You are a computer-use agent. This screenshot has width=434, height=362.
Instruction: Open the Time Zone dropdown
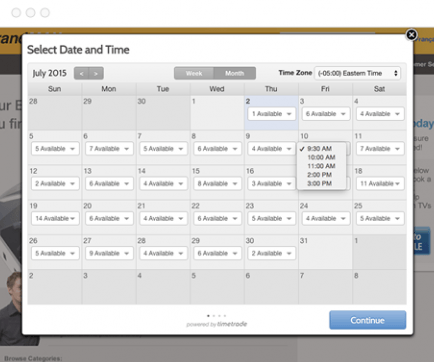pyautogui.click(x=357, y=73)
